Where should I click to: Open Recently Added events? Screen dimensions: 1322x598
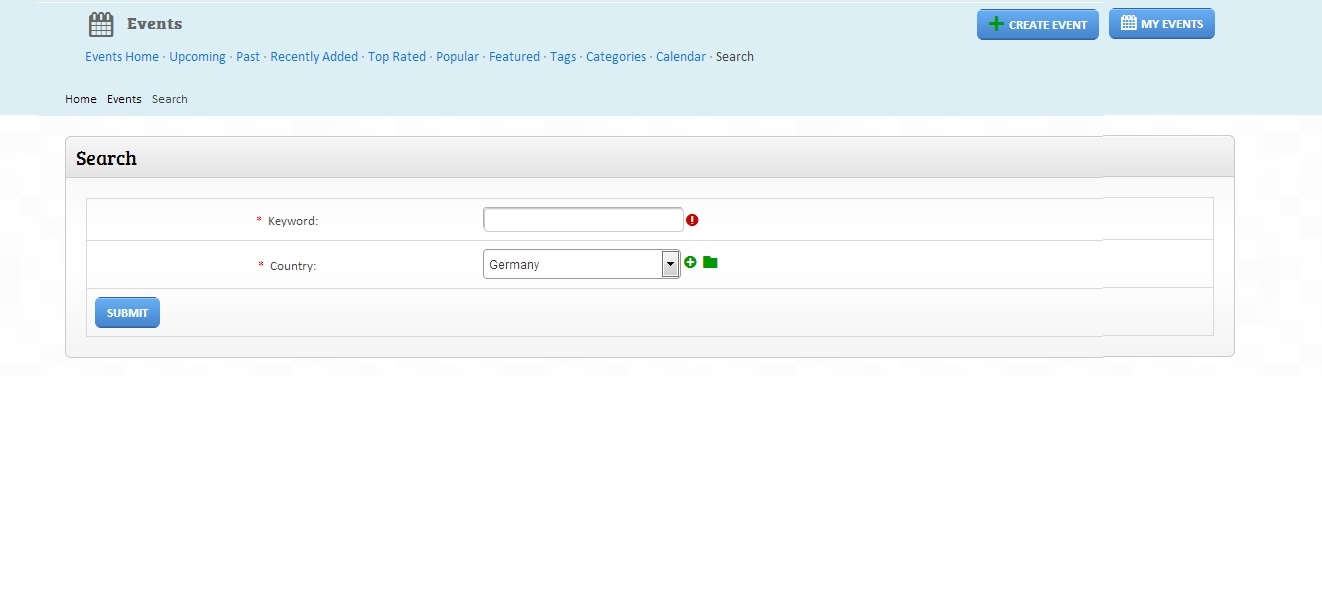click(314, 57)
